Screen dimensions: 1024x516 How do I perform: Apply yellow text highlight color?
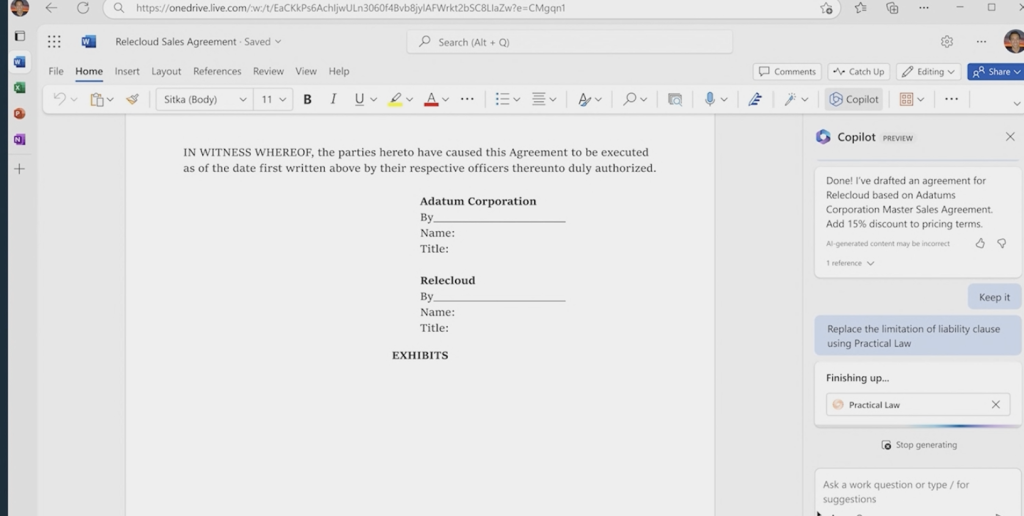(394, 99)
